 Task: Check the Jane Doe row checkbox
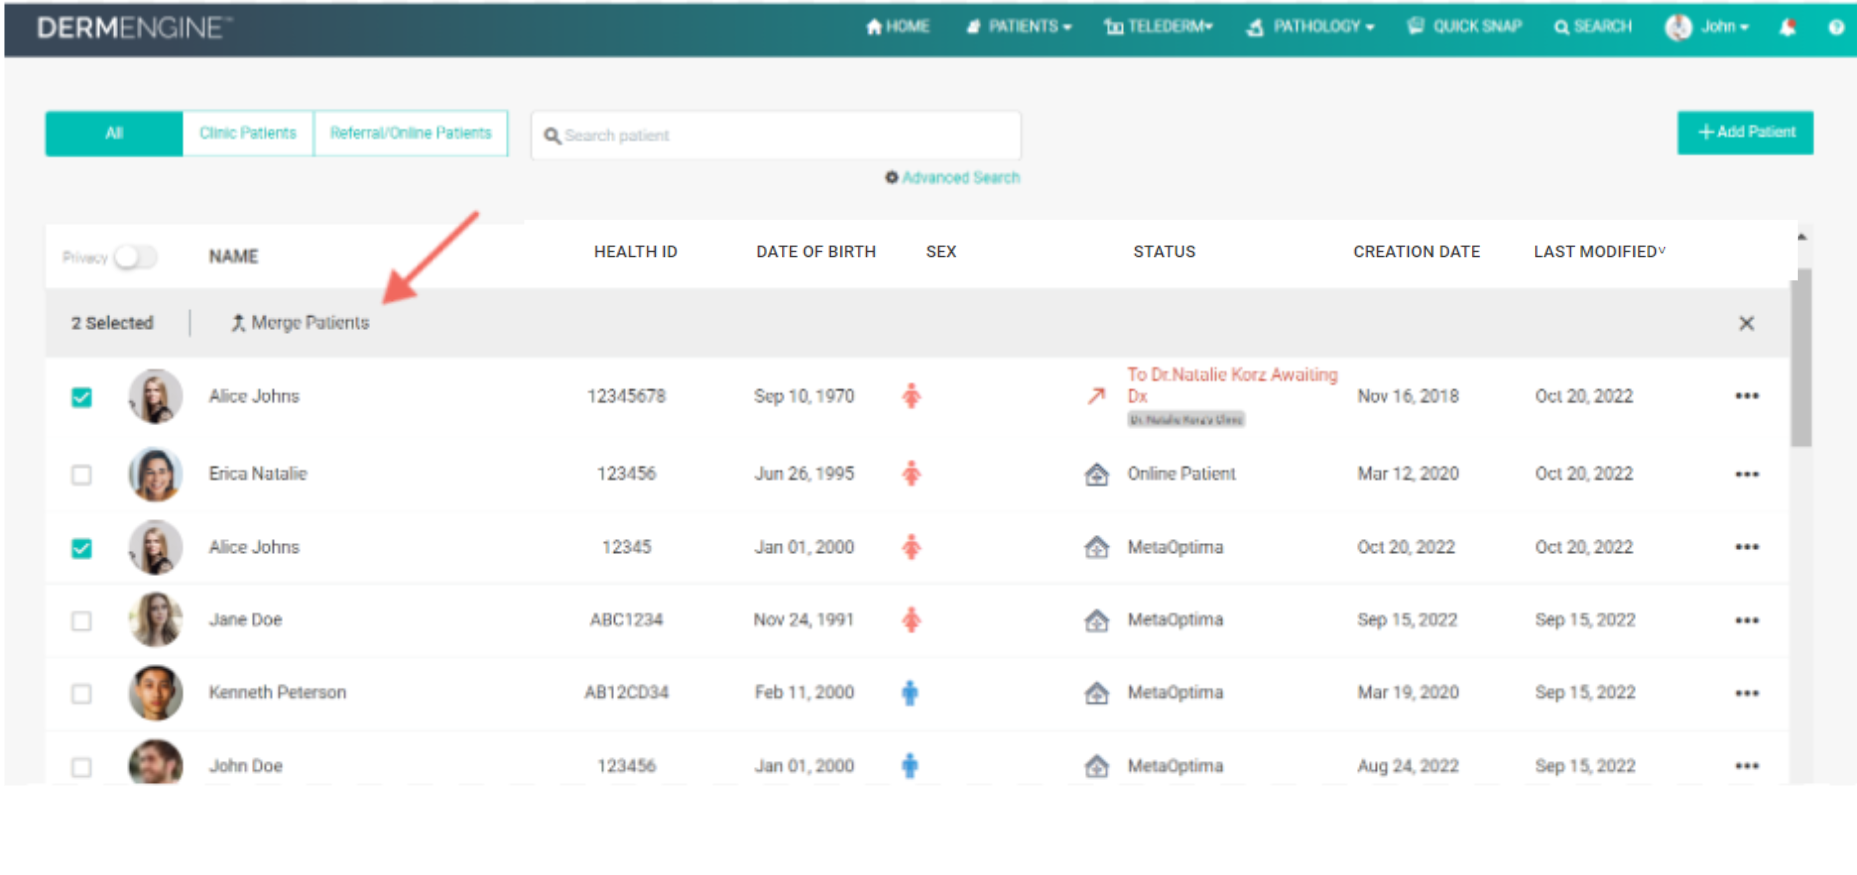[82, 621]
